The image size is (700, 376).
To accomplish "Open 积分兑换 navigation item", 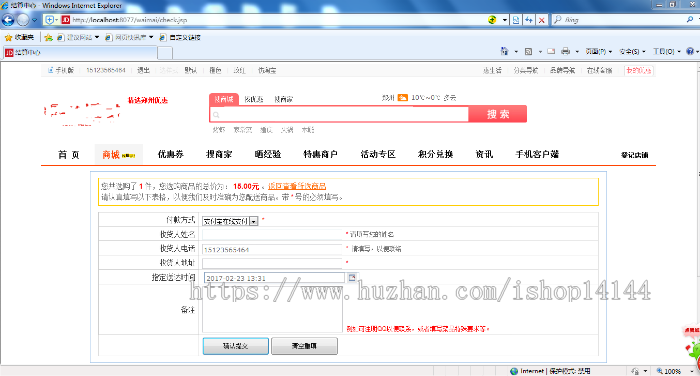I will 435,154.
